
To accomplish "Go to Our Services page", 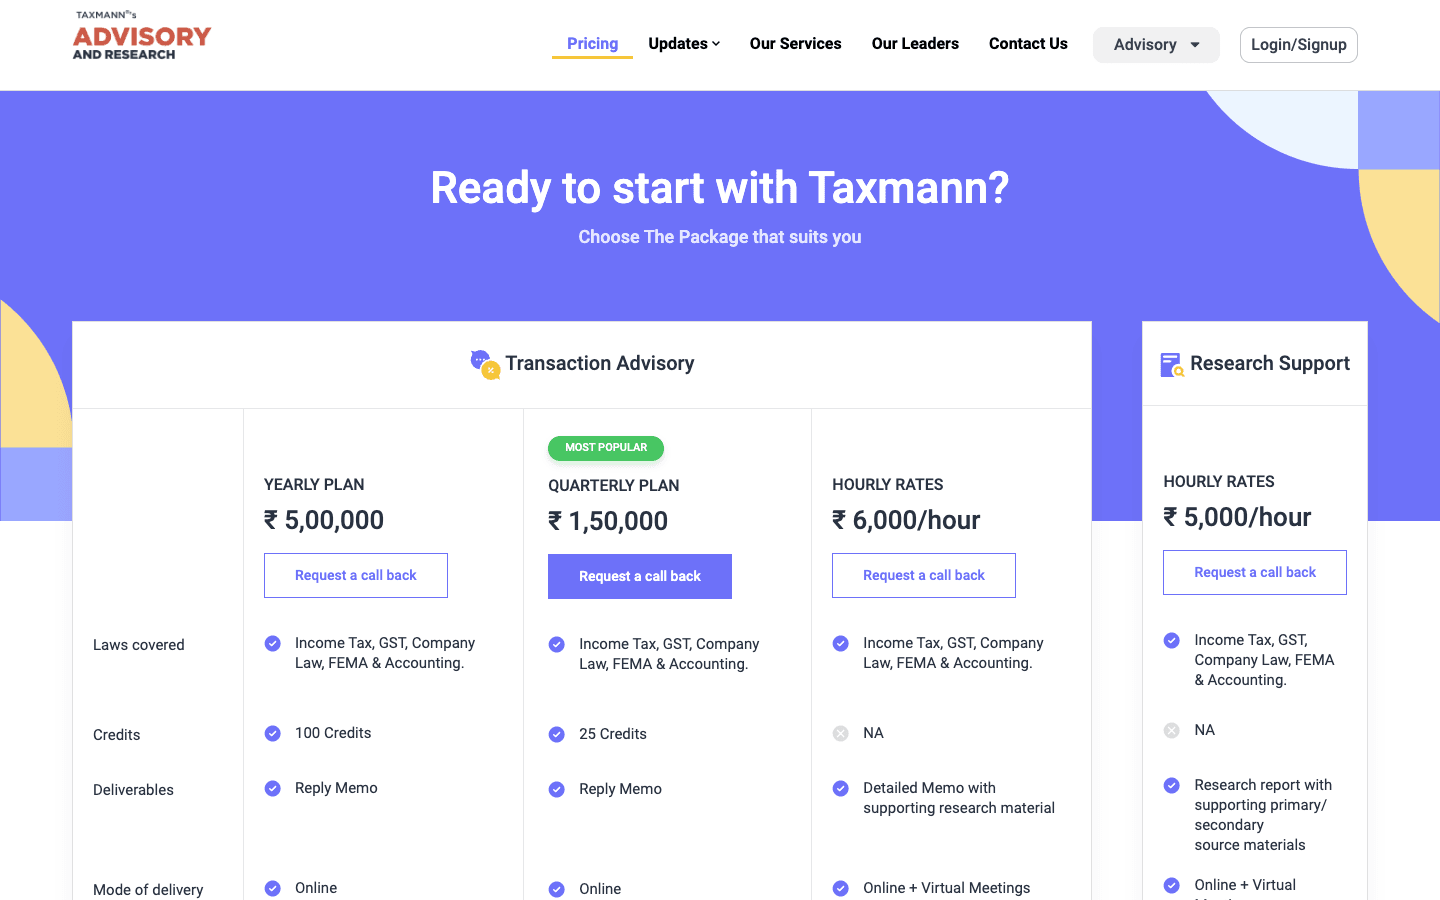I will click(x=796, y=44).
